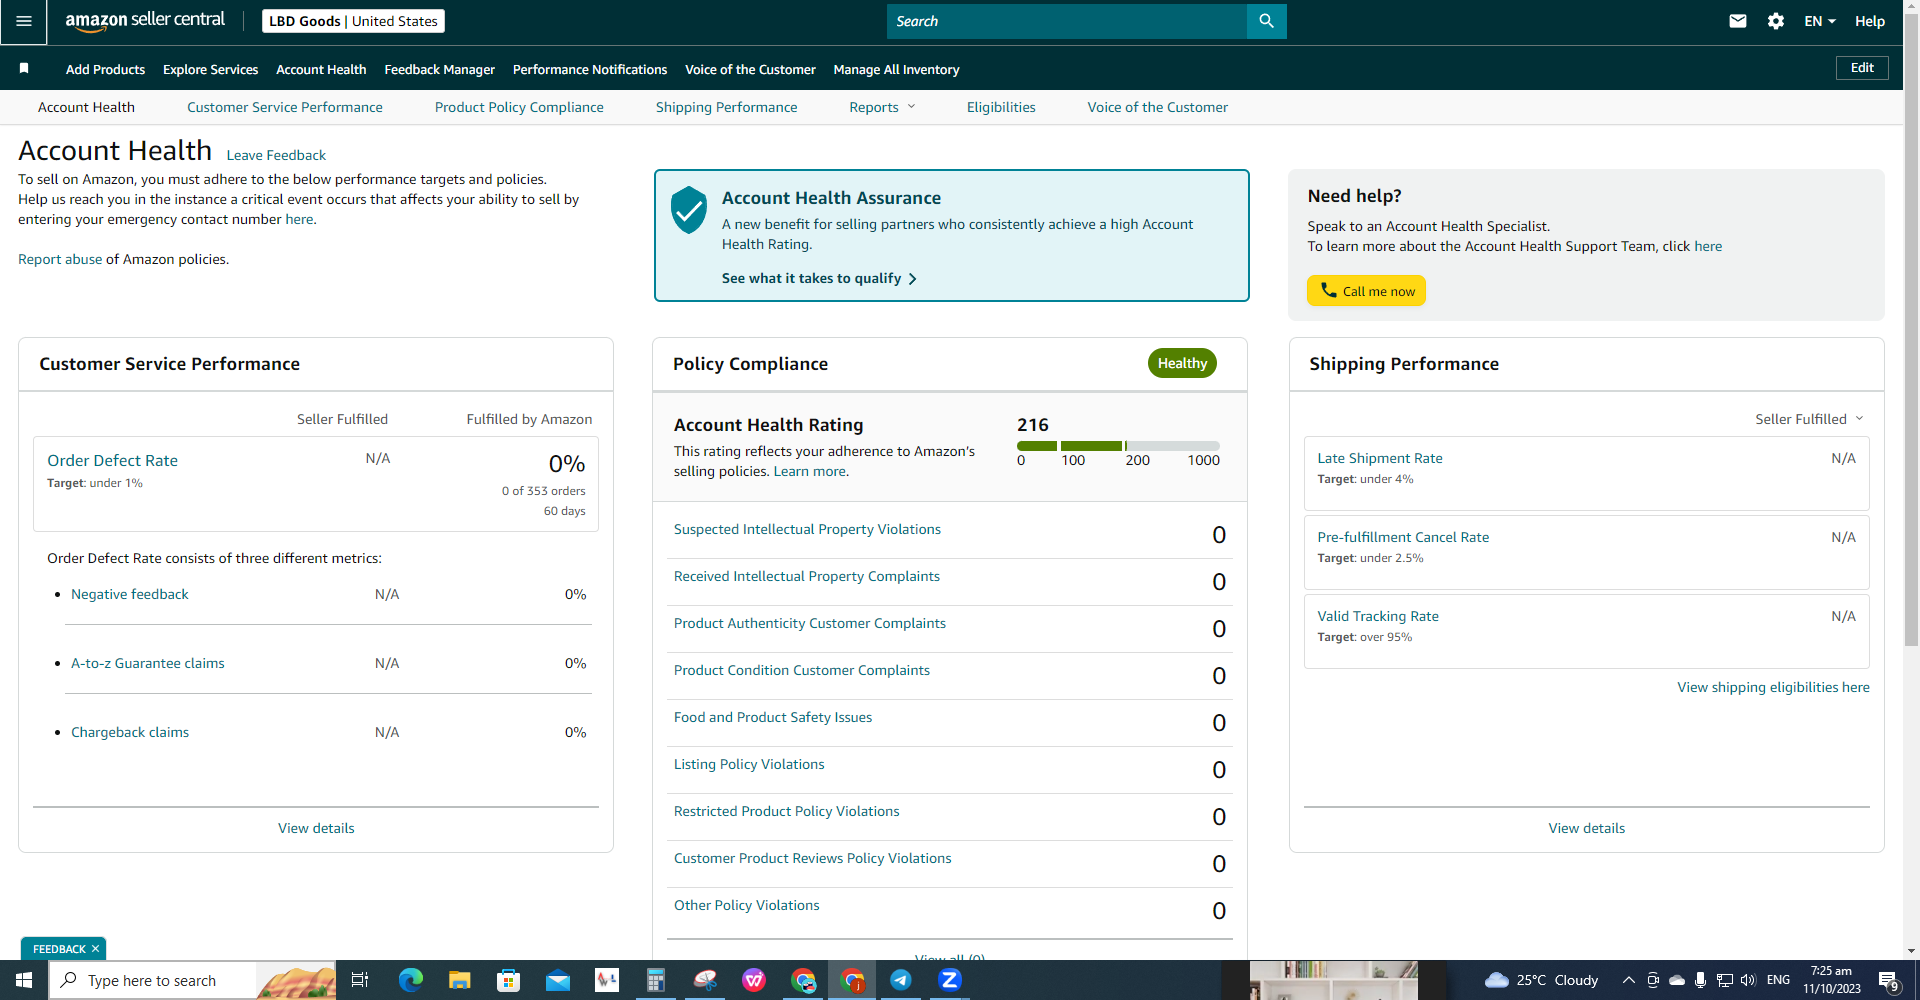Switch to Product Policy Compliance tab
Viewport: 1920px width, 1000px height.
(x=519, y=107)
